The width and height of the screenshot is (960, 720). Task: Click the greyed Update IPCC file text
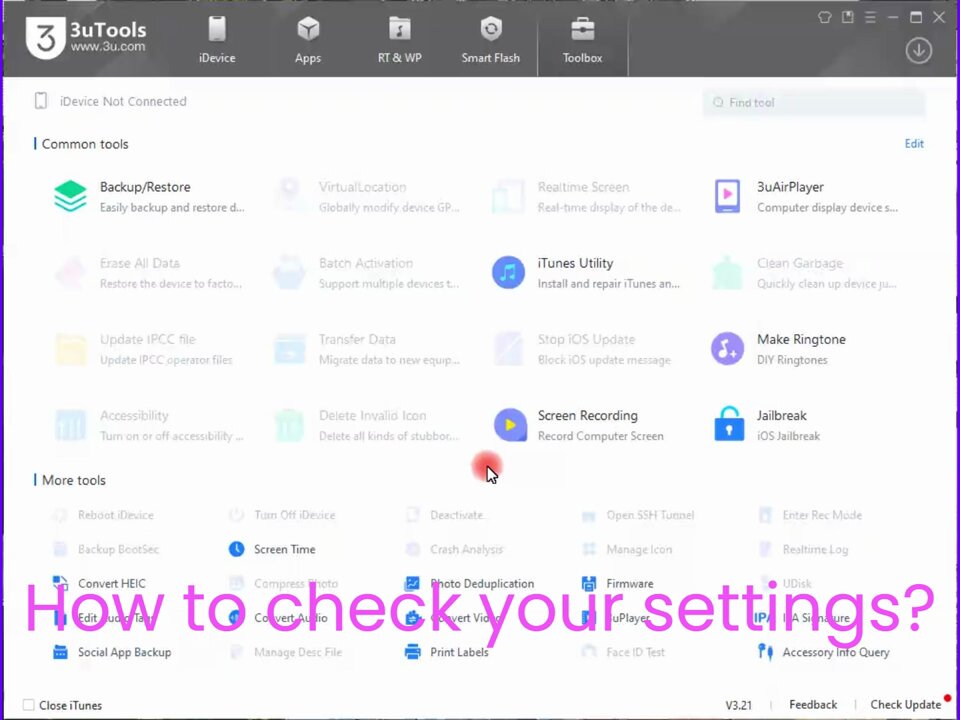click(x=148, y=339)
